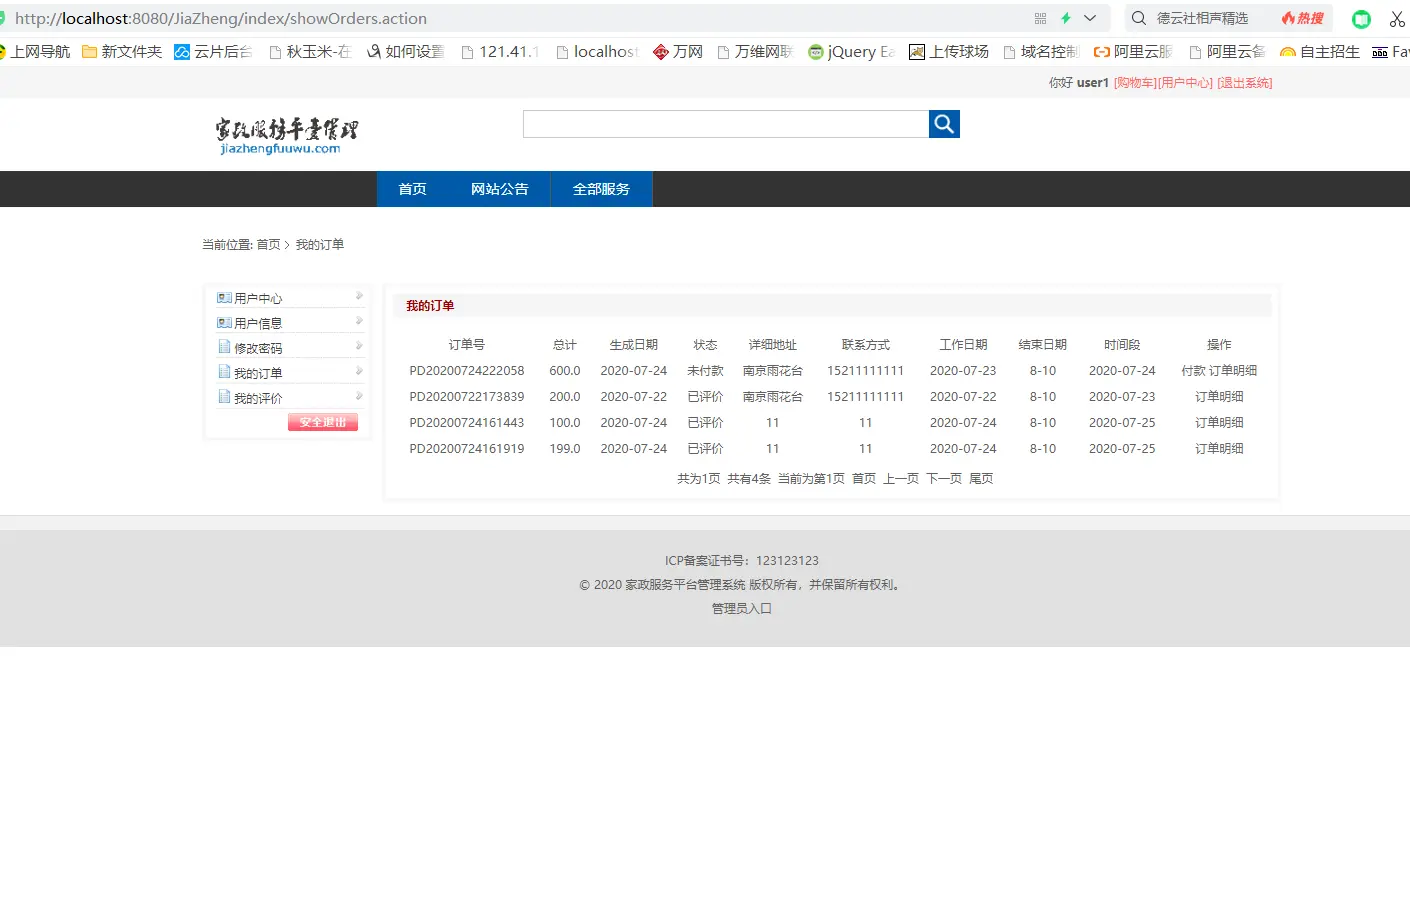1410x920 pixels.
Task: Click the 修改密码 sidebar document icon
Action: [225, 346]
